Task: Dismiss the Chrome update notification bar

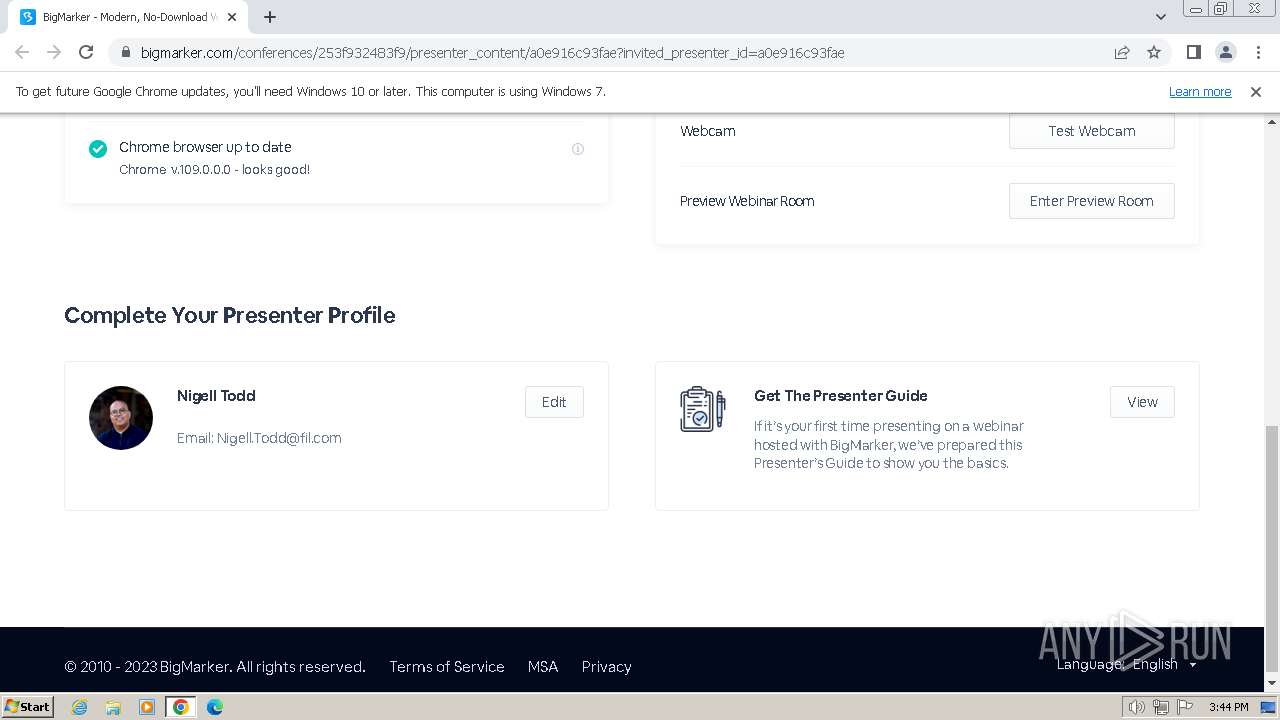Action: (1256, 91)
